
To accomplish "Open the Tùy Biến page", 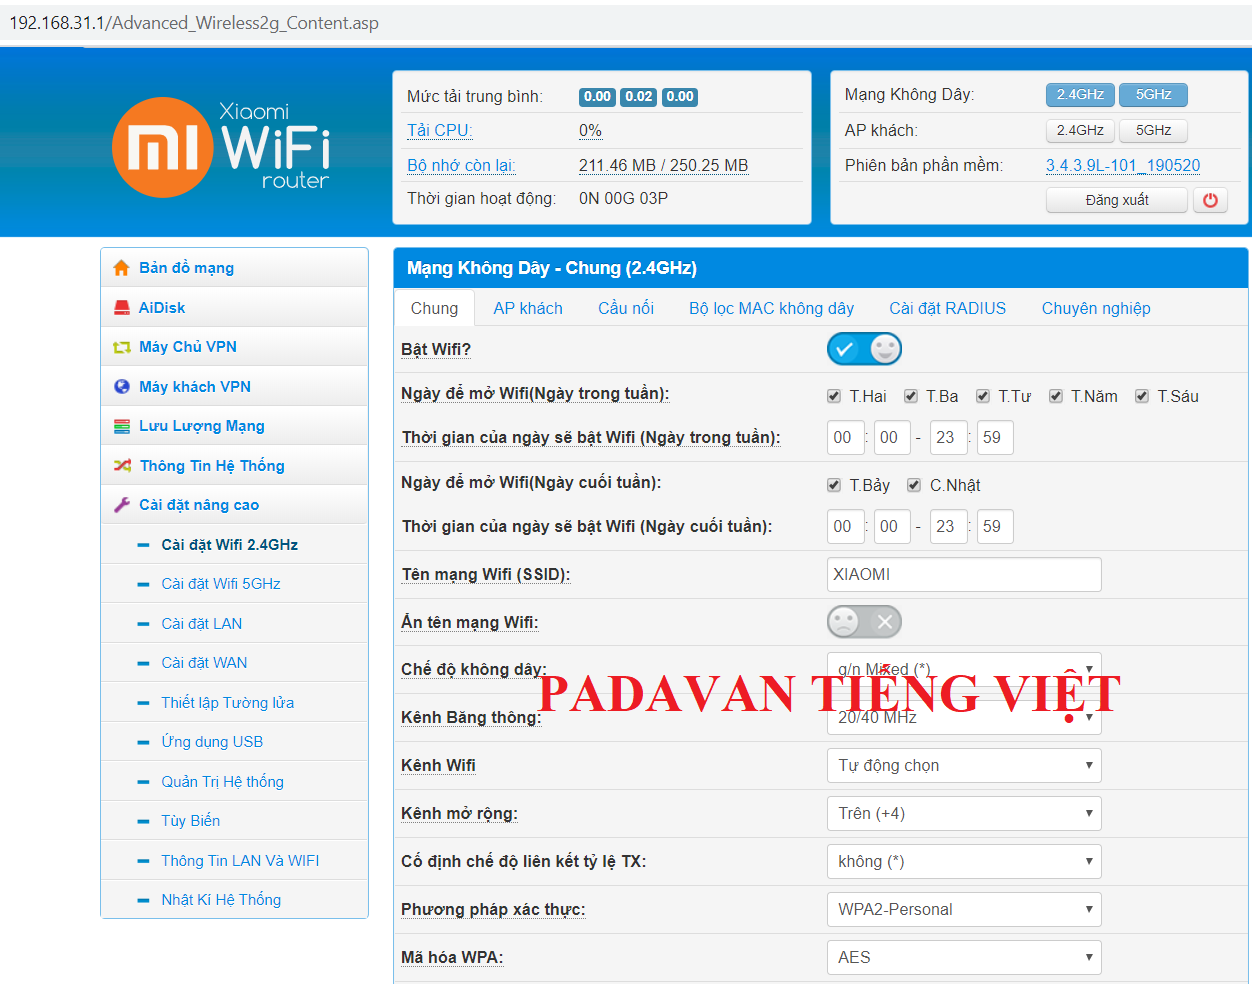I will [x=191, y=821].
